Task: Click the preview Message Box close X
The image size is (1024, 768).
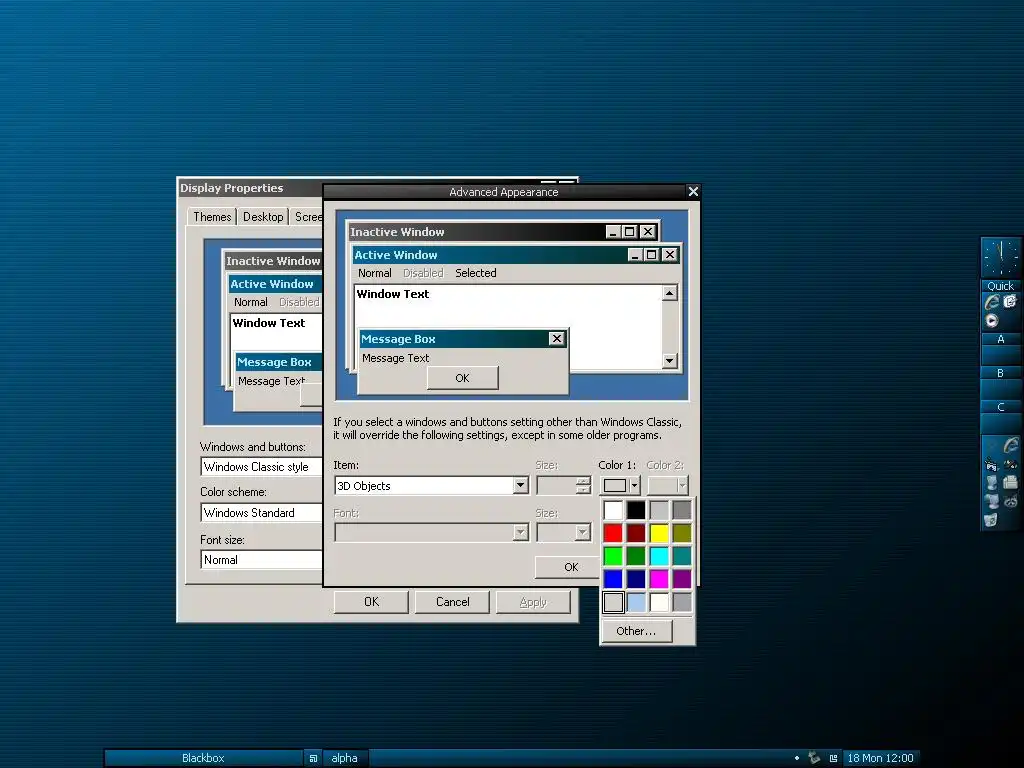Action: [556, 338]
